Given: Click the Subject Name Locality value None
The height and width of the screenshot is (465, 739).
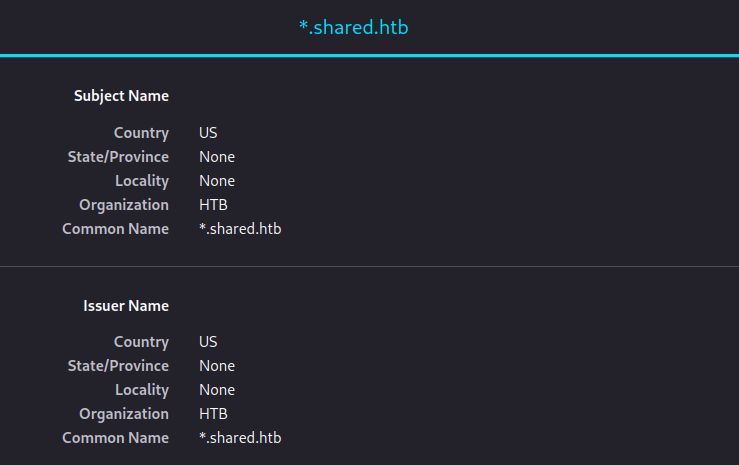Looking at the screenshot, I should click(x=217, y=181).
